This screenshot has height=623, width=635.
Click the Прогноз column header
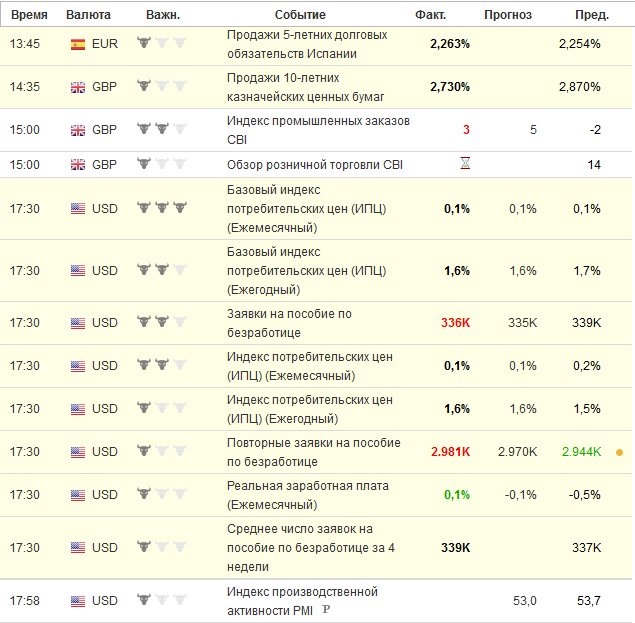click(x=508, y=15)
